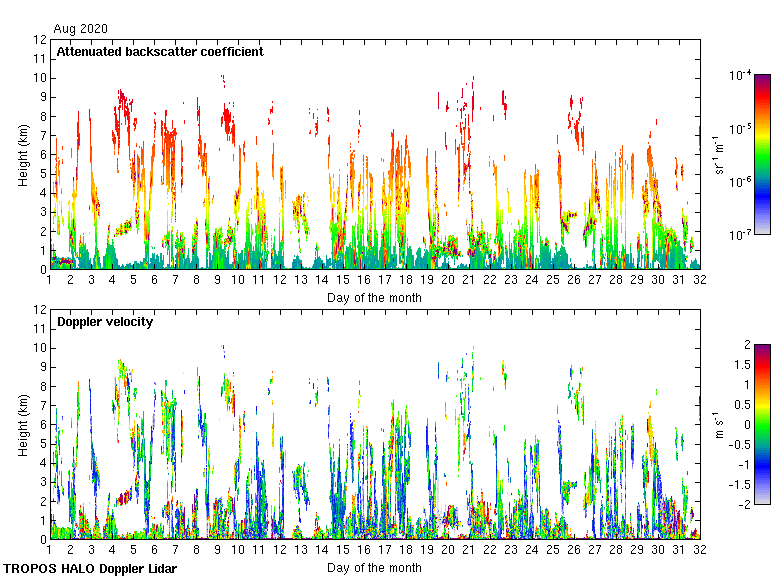Screen dimensions: 780x580
Task: Click the 10⁻⁴ label on backscatter colorbar
Action: (740, 75)
